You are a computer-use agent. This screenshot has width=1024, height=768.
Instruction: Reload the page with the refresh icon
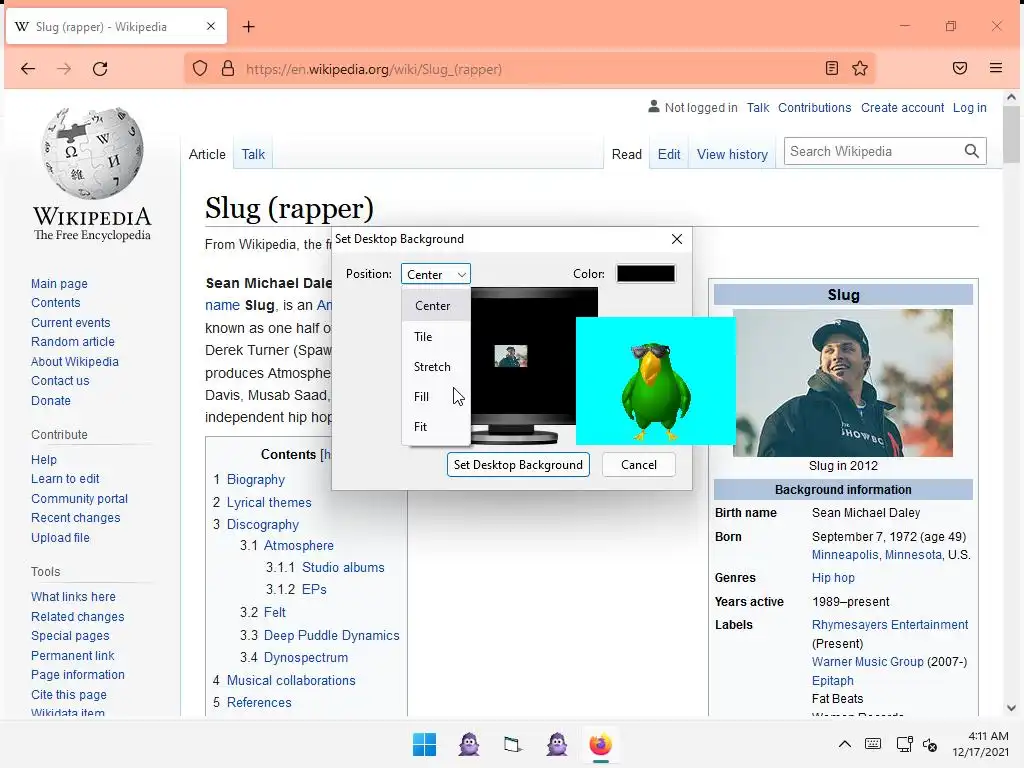click(x=100, y=69)
